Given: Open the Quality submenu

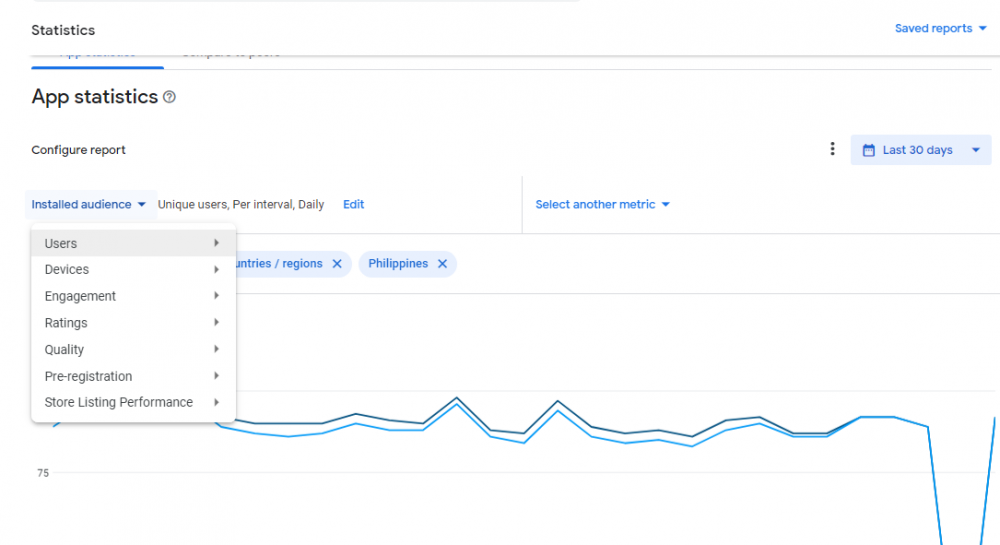Looking at the screenshot, I should click(x=133, y=349).
